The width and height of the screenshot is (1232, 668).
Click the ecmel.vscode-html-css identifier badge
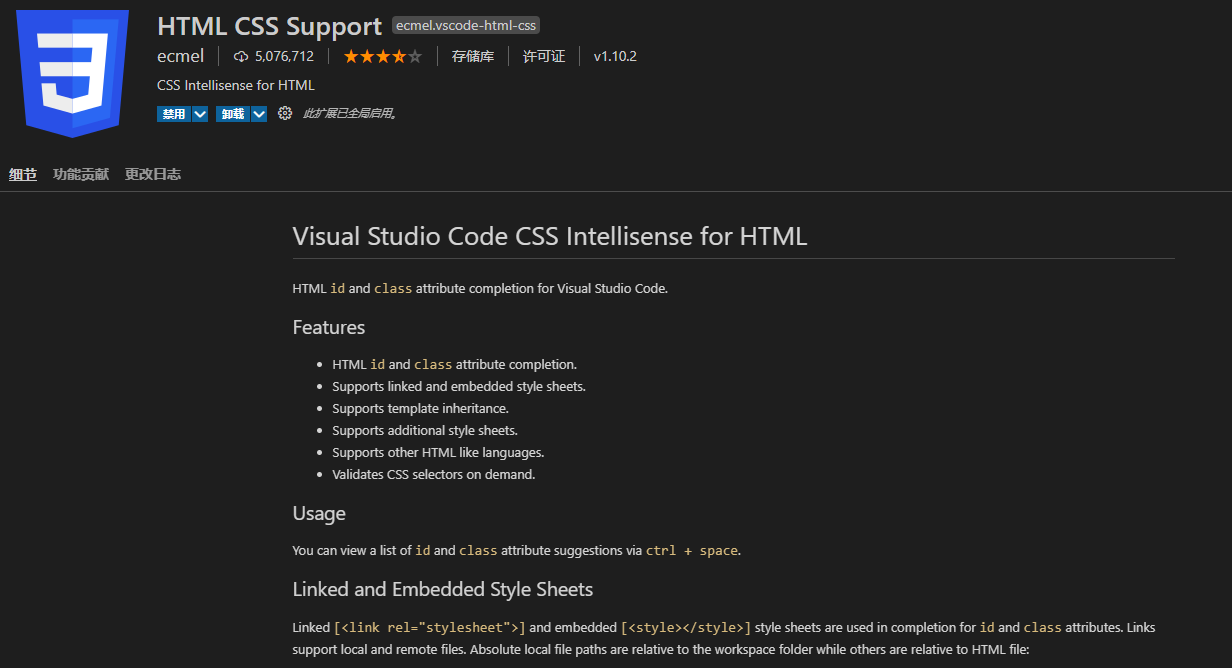pos(466,26)
